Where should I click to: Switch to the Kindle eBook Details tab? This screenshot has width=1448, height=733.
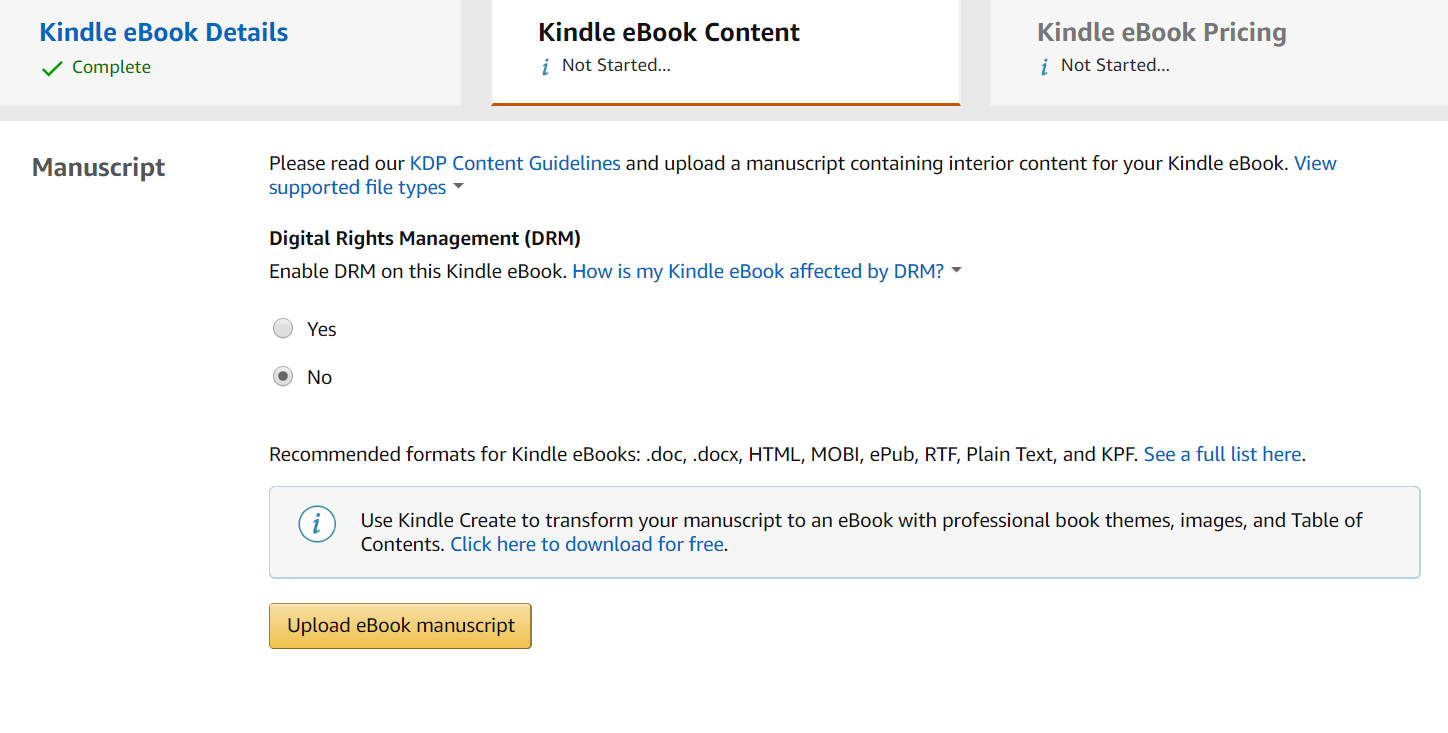click(164, 32)
